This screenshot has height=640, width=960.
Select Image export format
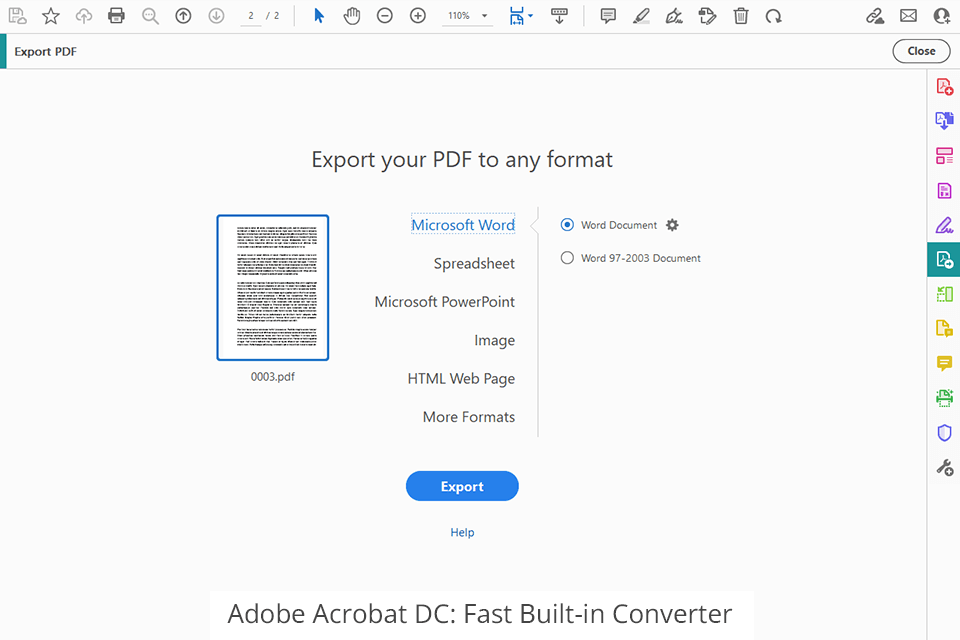pos(494,341)
